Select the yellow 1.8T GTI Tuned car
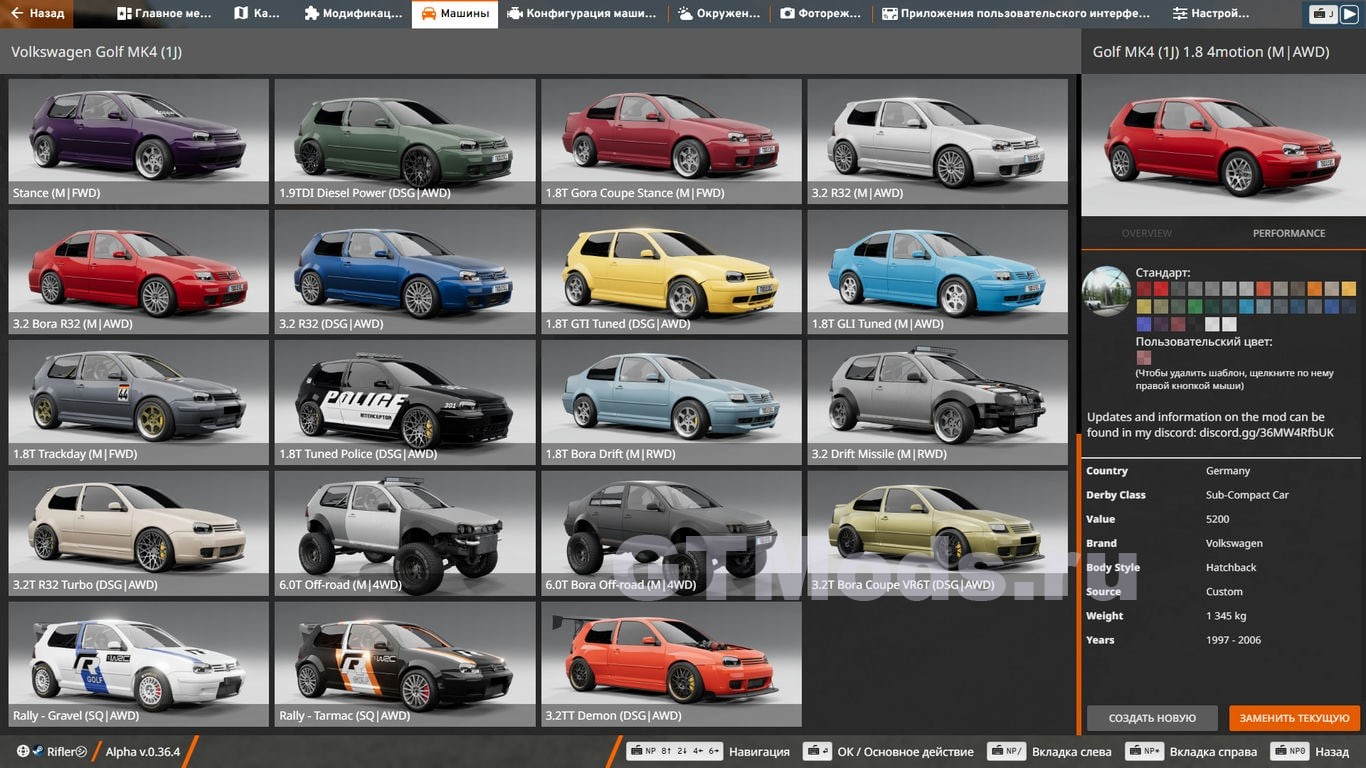The height and width of the screenshot is (768, 1366). coord(672,272)
